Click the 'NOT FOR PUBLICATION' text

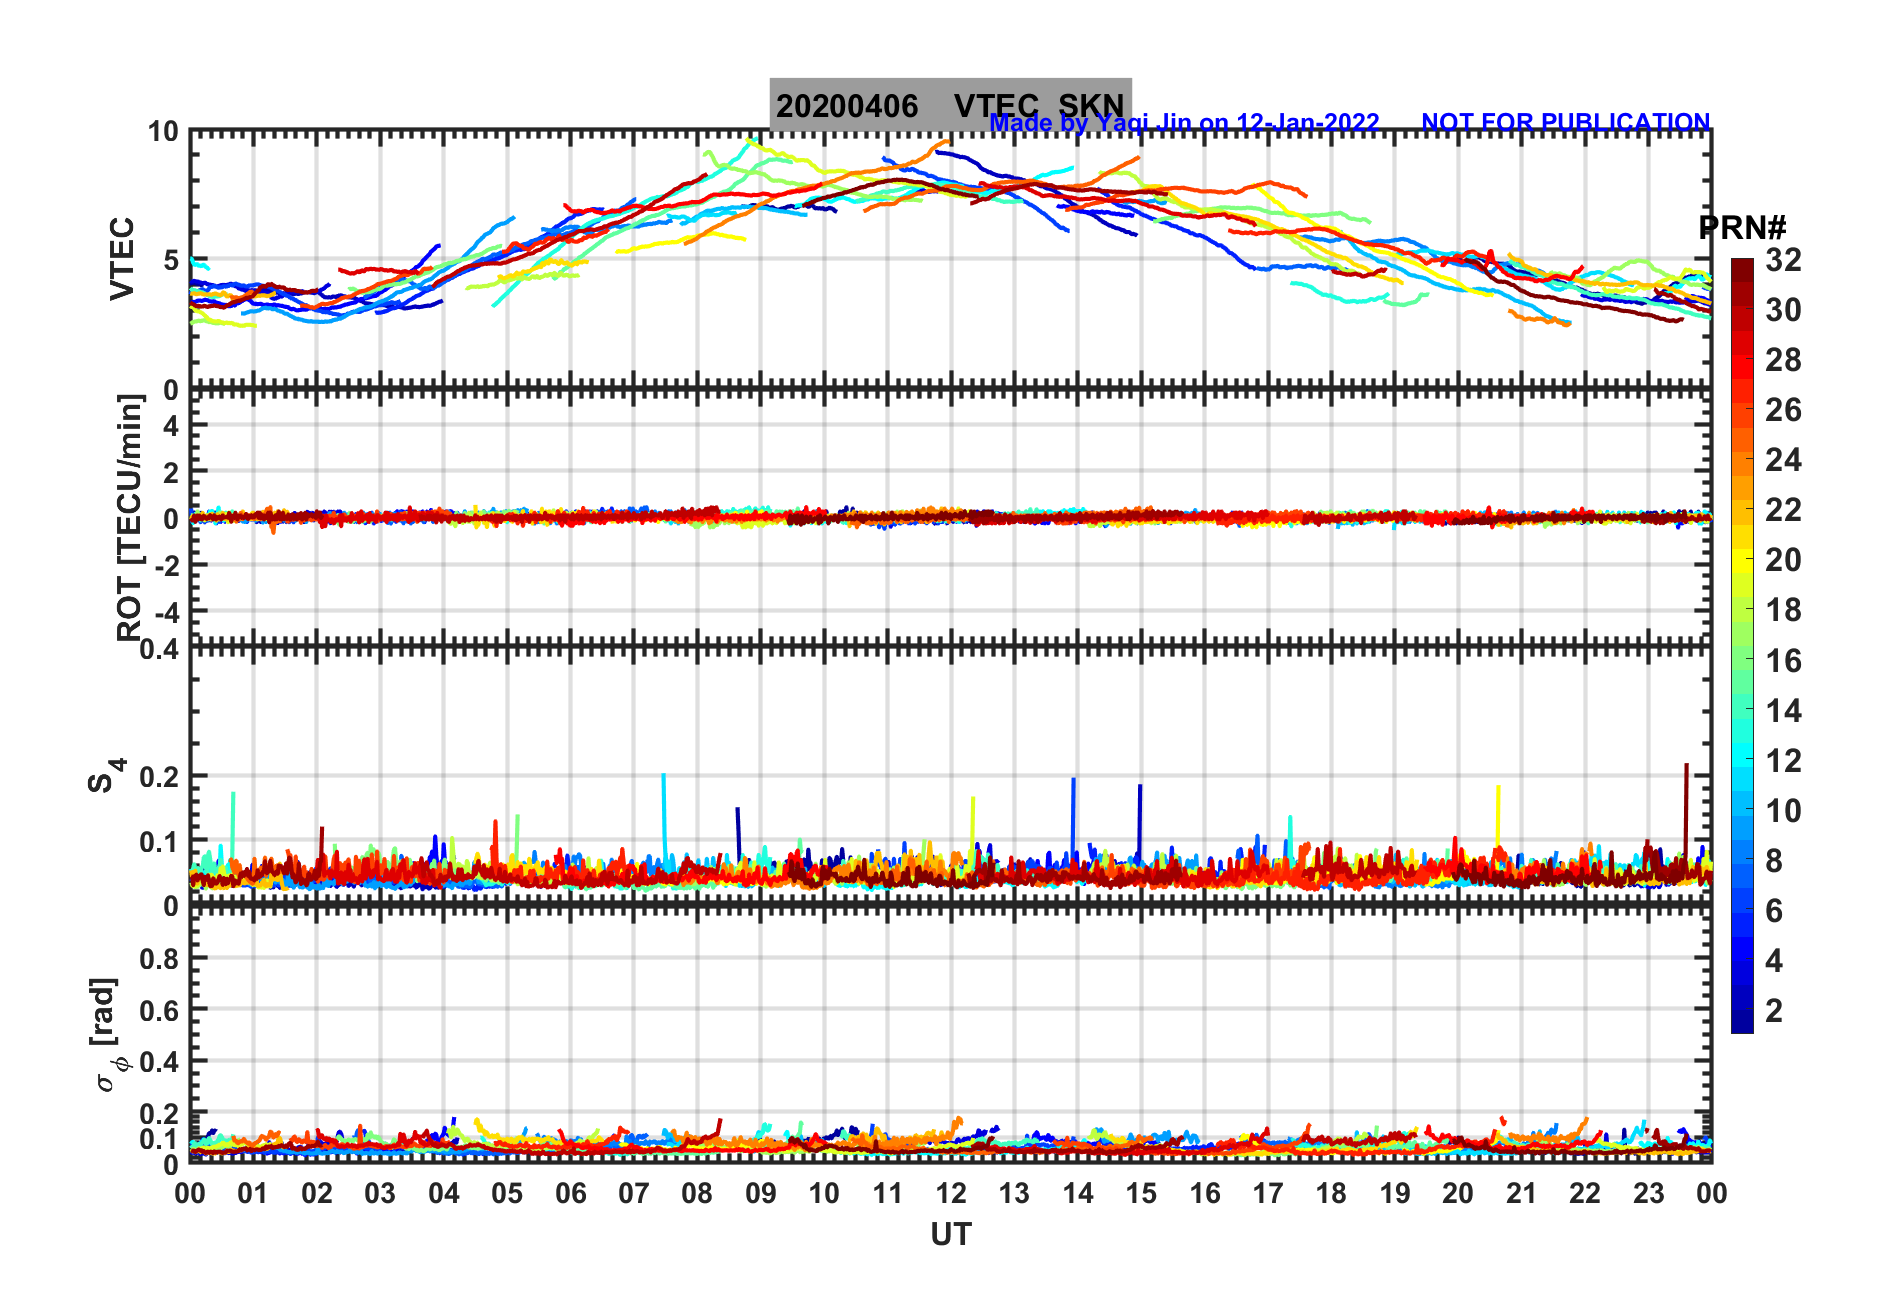pos(1565,122)
